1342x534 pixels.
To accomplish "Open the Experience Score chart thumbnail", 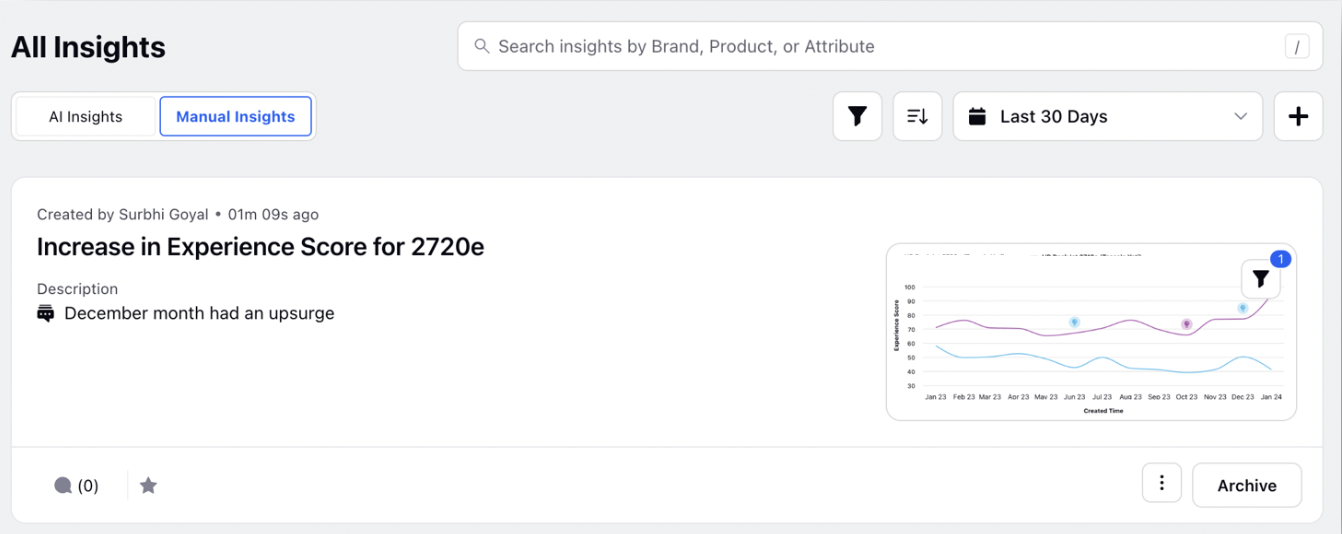I will coord(1091,332).
